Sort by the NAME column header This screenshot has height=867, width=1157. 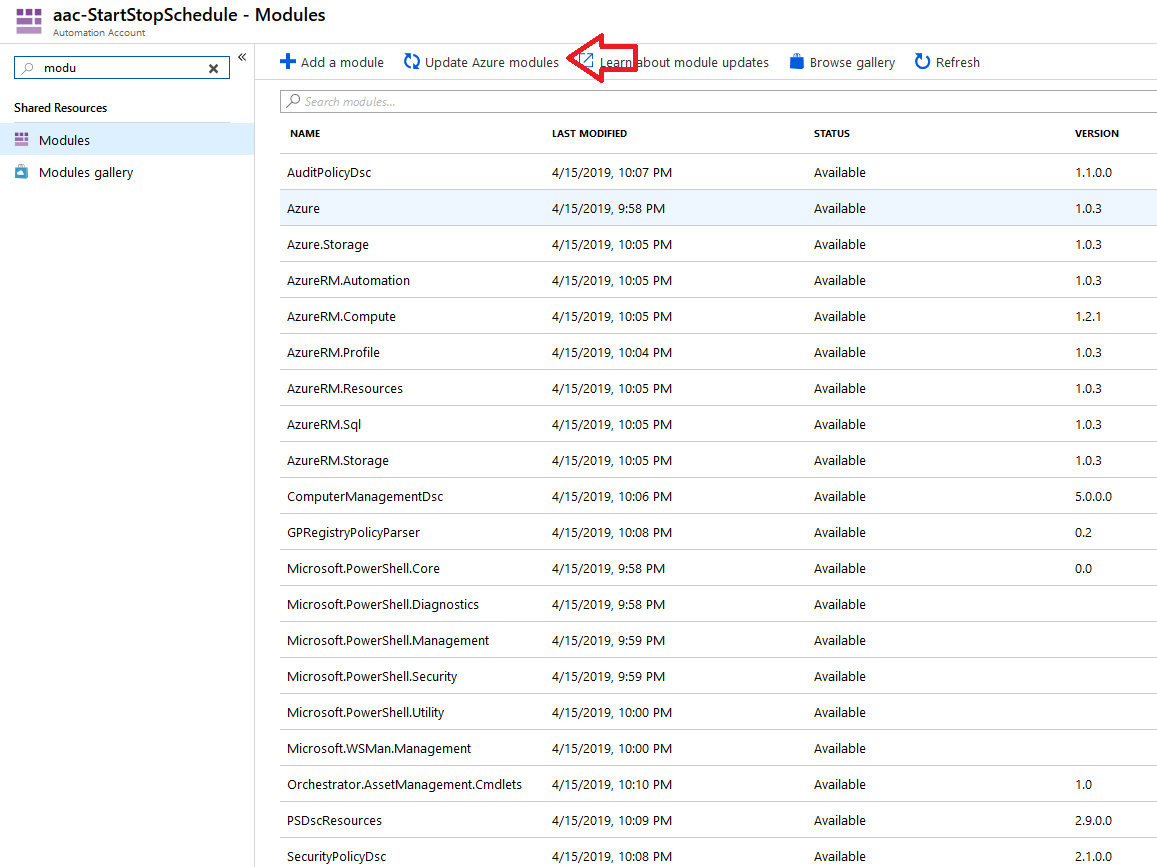pyautogui.click(x=305, y=134)
